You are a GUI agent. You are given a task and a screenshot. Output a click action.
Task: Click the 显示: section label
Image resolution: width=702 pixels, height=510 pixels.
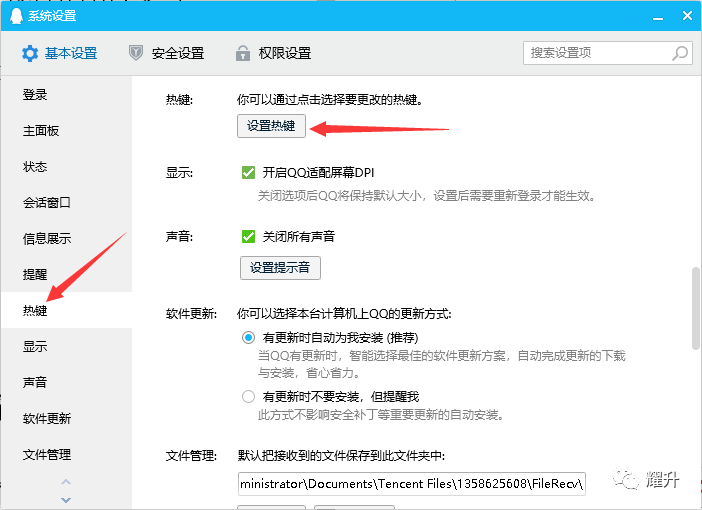pyautogui.click(x=179, y=172)
